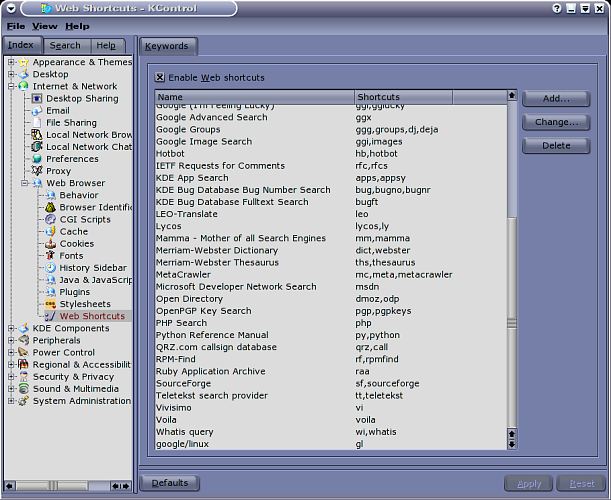Click the Power Control icon
Screen dimensions: 611x500
click(x=24, y=352)
